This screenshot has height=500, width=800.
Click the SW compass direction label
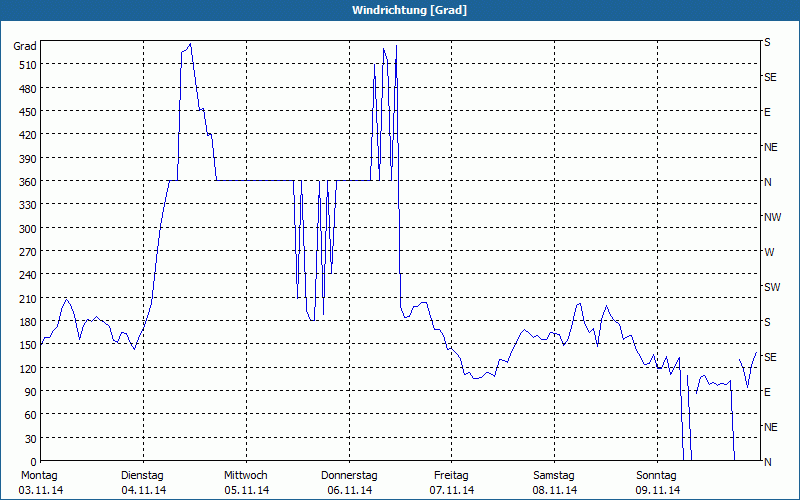772,287
